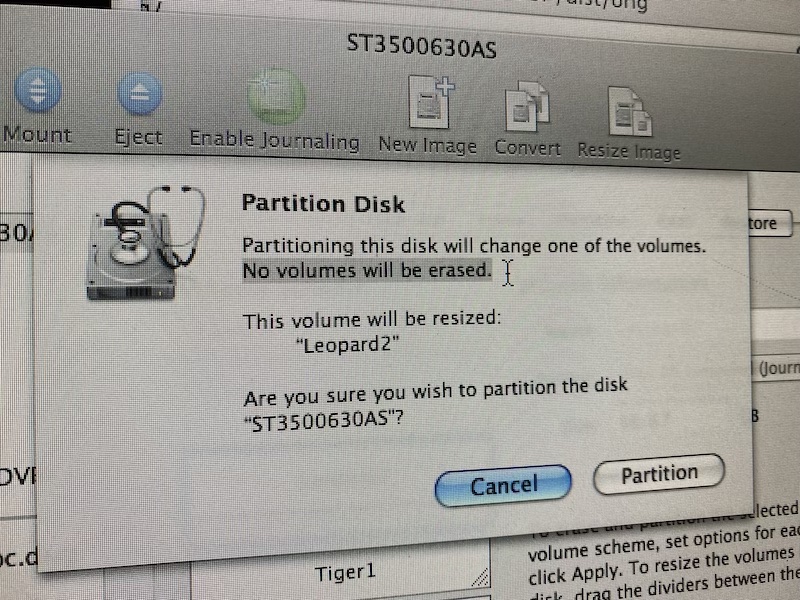Confirm with the Partition button
Image resolution: width=800 pixels, height=600 pixels.
click(x=659, y=474)
